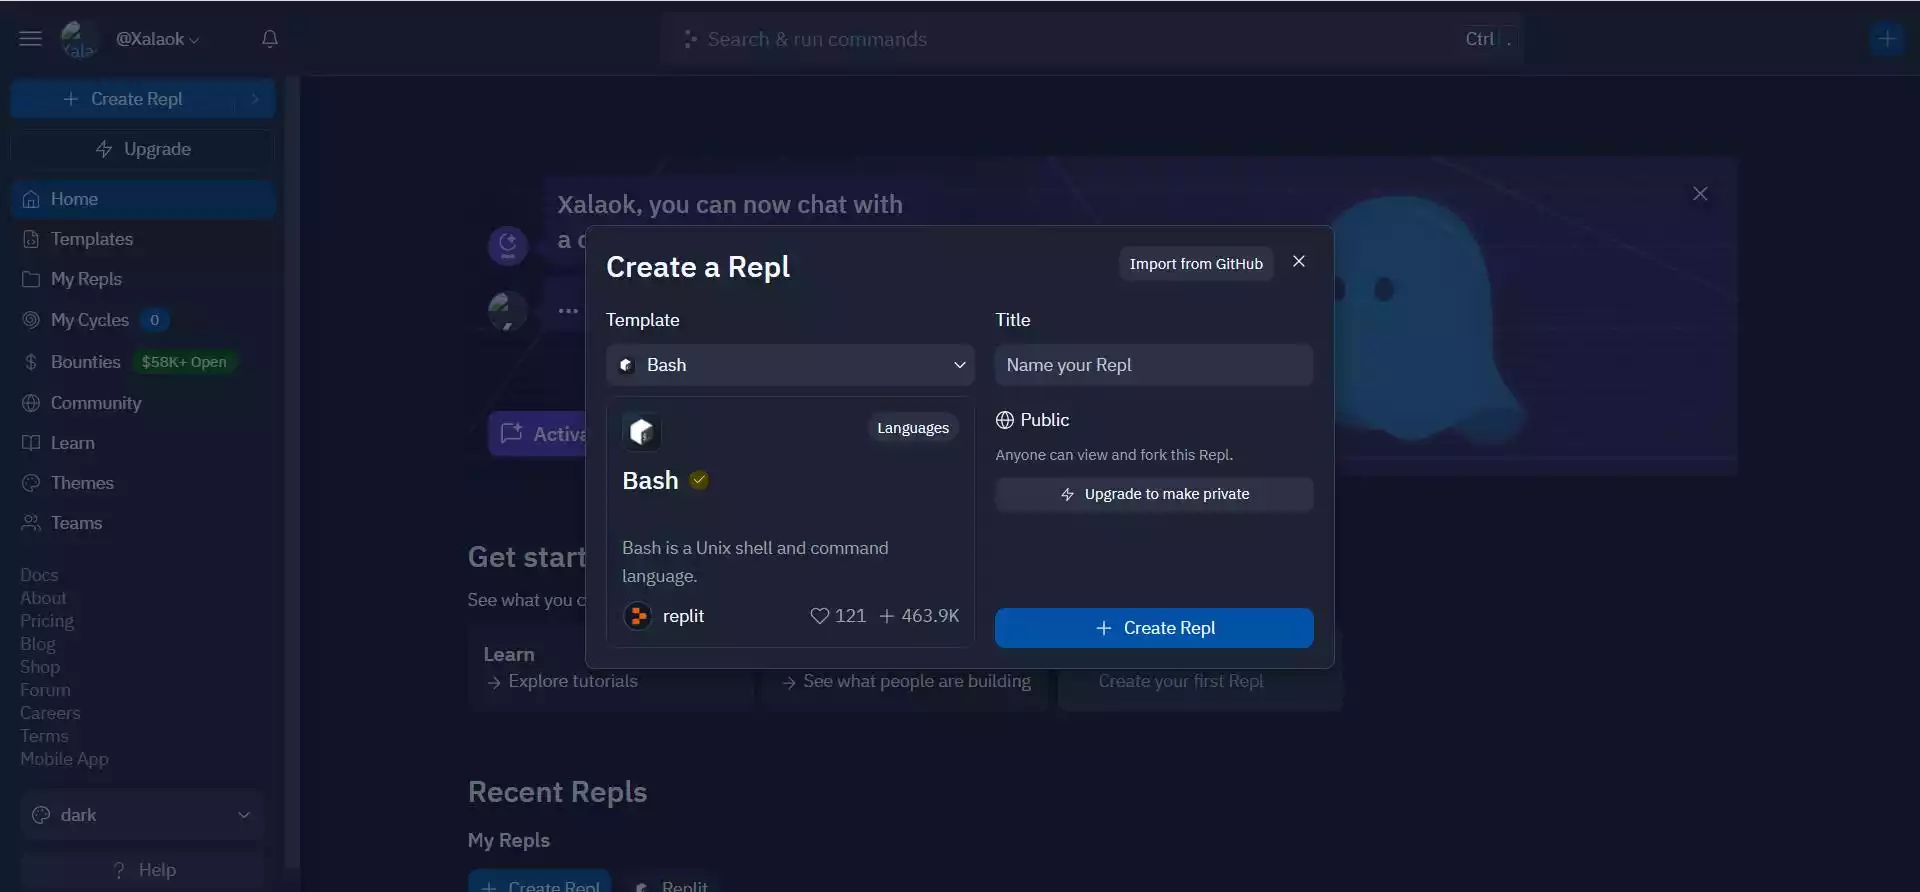Click the Home icon in sidebar
This screenshot has width=1920, height=892.
point(31,199)
